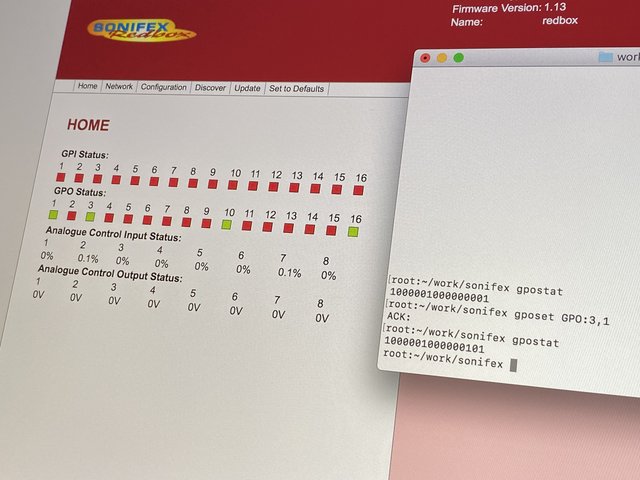Image resolution: width=640 pixels, height=480 pixels.
Task: Click the GPO Status label
Action: (x=80, y=192)
